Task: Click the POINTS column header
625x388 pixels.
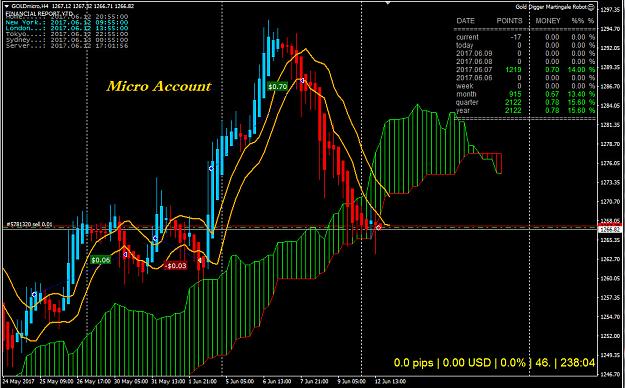Action: [509, 21]
